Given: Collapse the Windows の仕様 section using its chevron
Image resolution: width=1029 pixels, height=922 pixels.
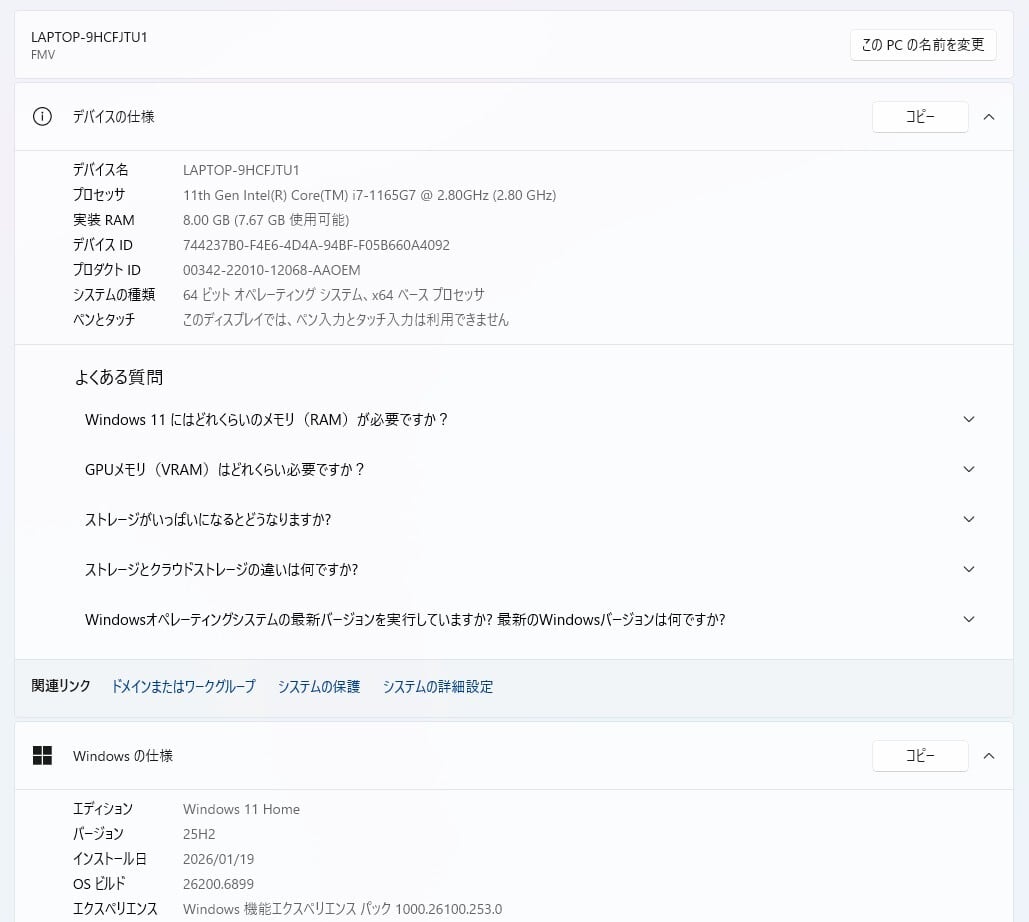Looking at the screenshot, I should (988, 756).
